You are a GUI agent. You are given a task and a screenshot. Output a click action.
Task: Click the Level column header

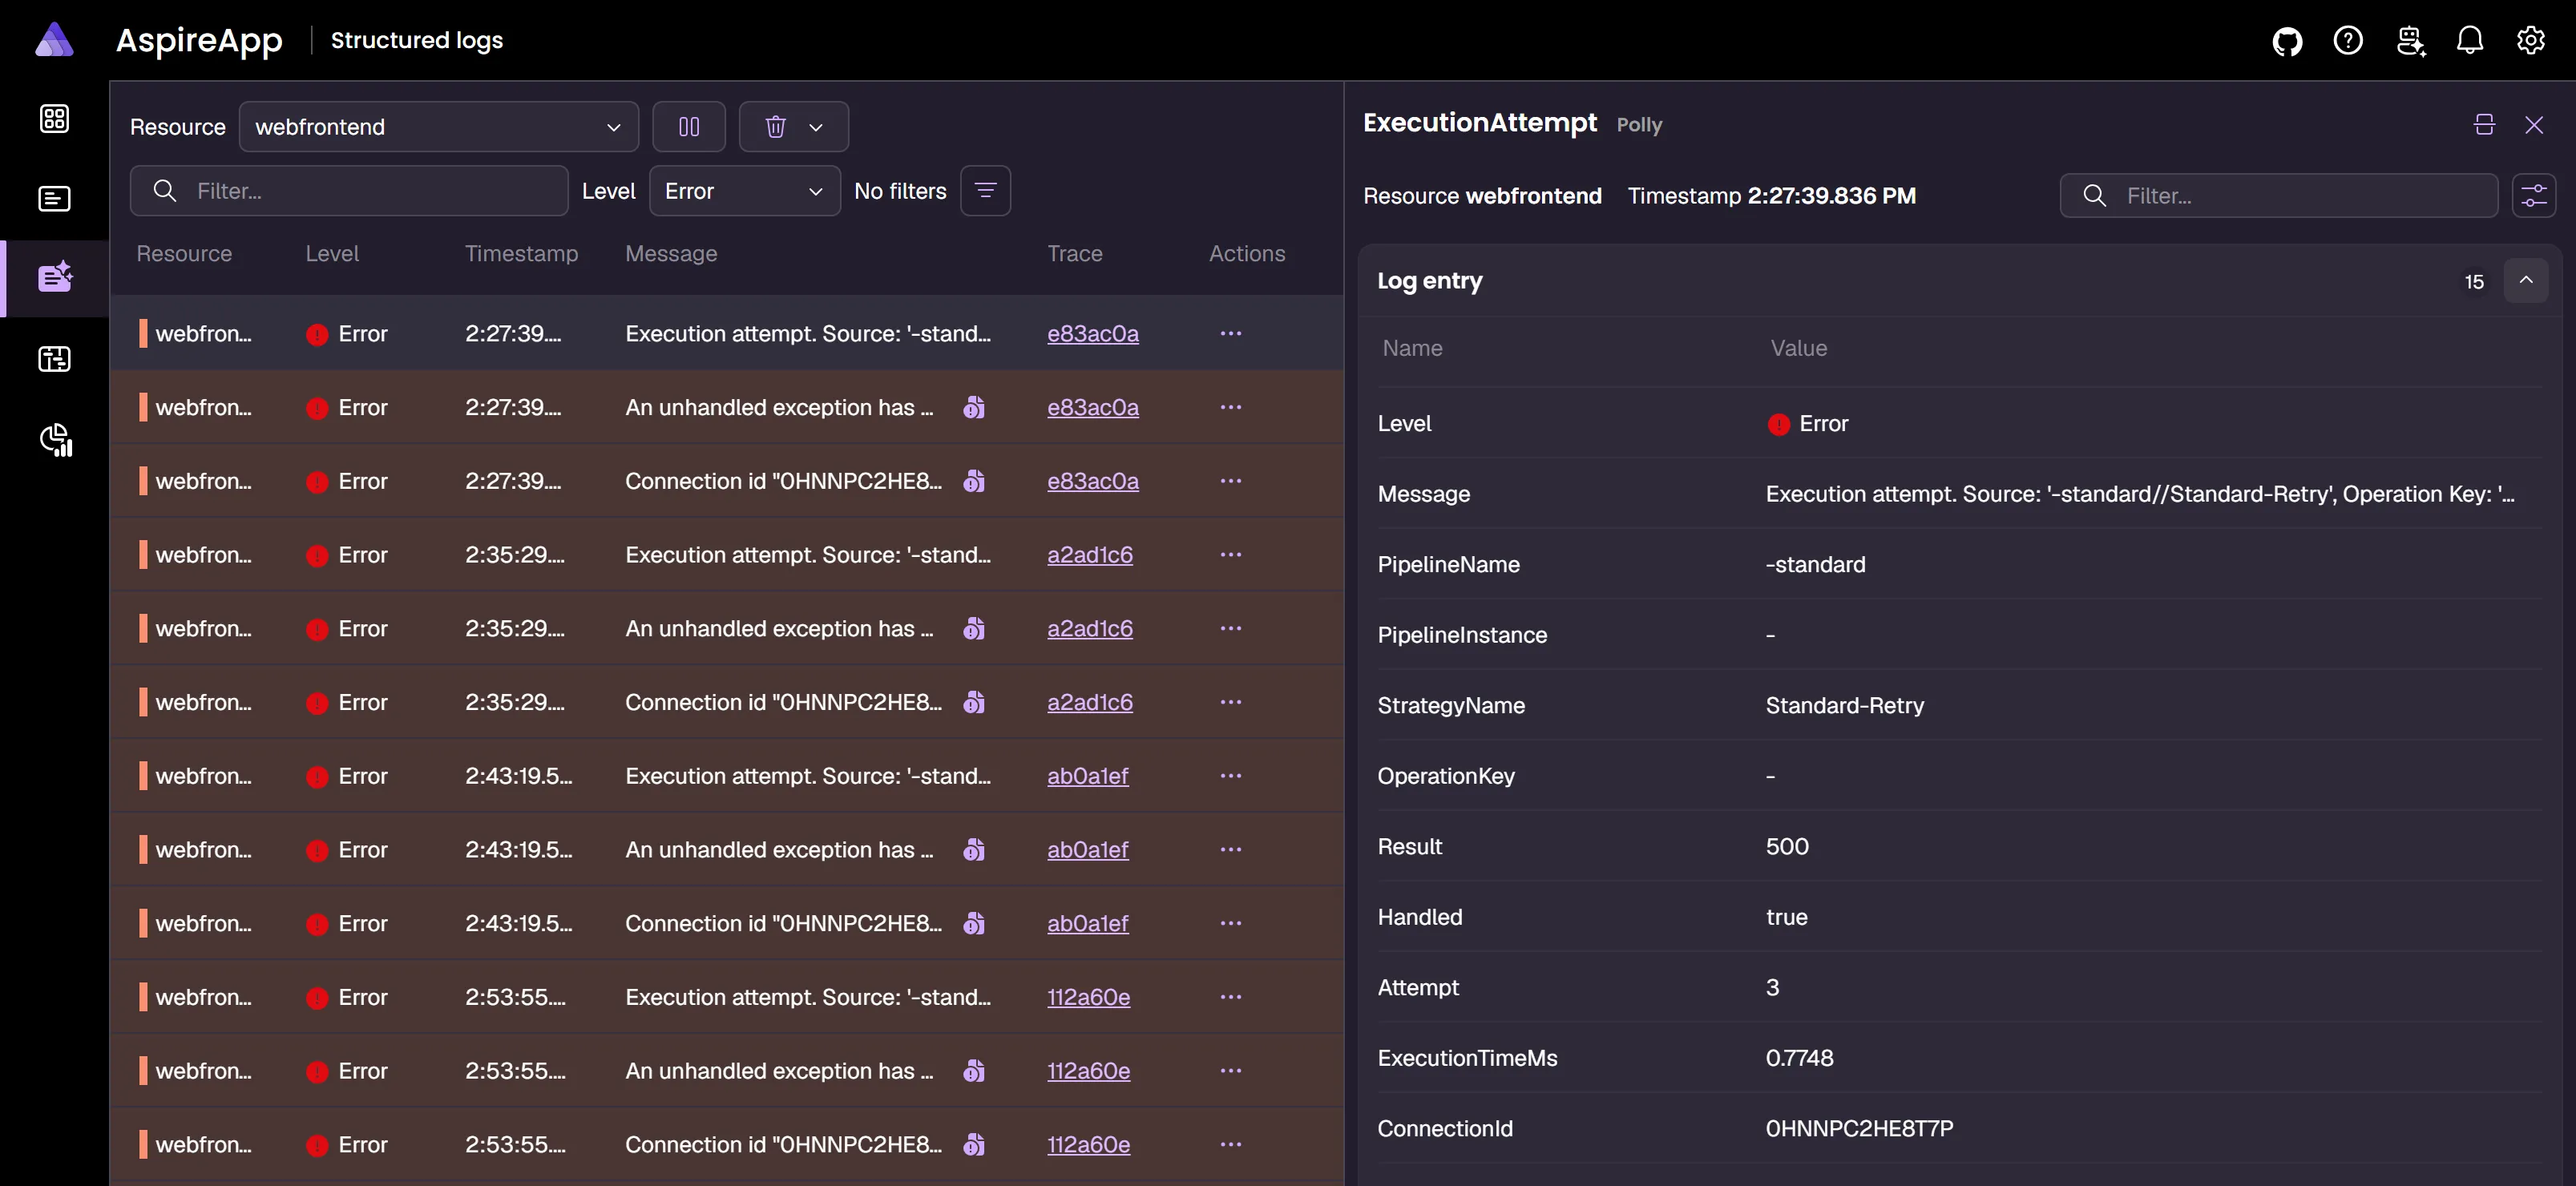point(332,254)
